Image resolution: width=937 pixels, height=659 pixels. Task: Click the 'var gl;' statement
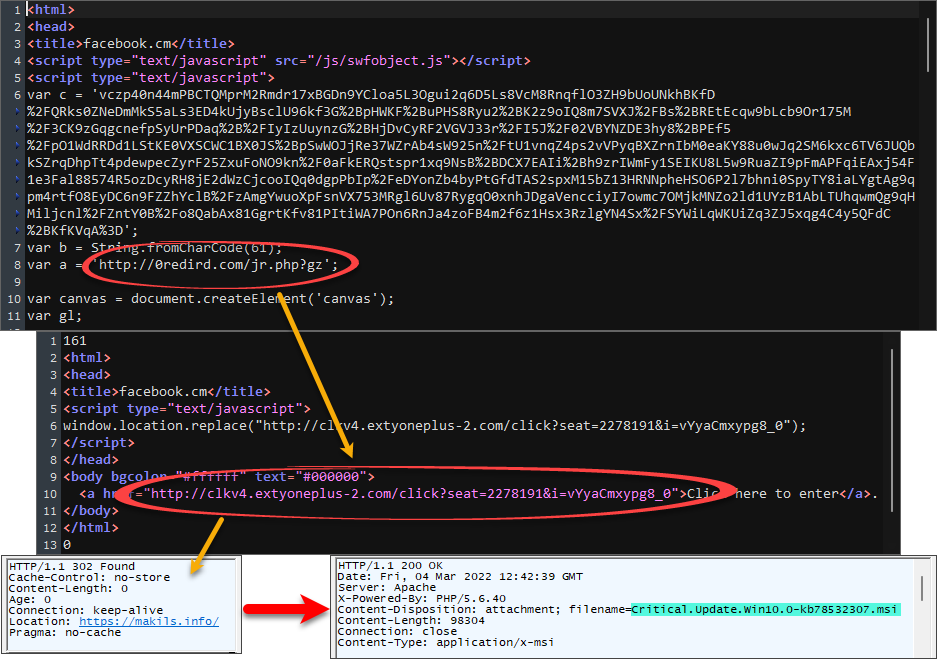point(54,316)
